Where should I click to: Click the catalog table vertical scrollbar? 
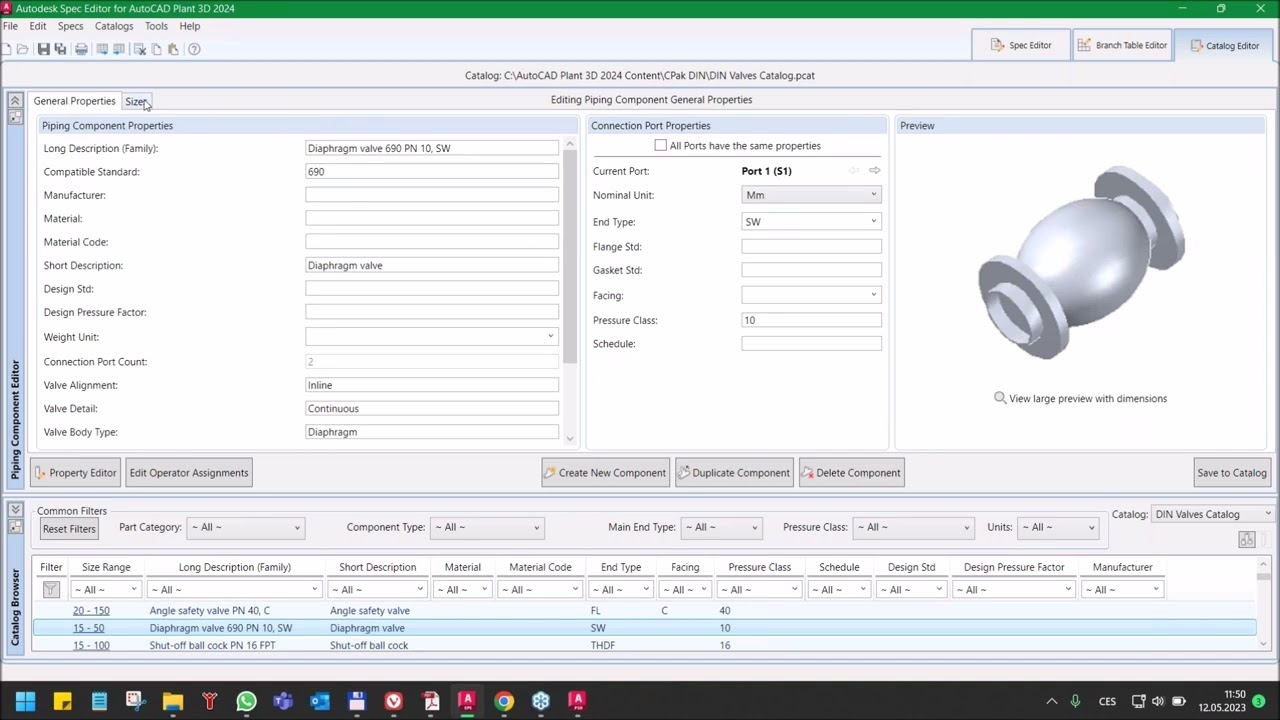click(1263, 605)
